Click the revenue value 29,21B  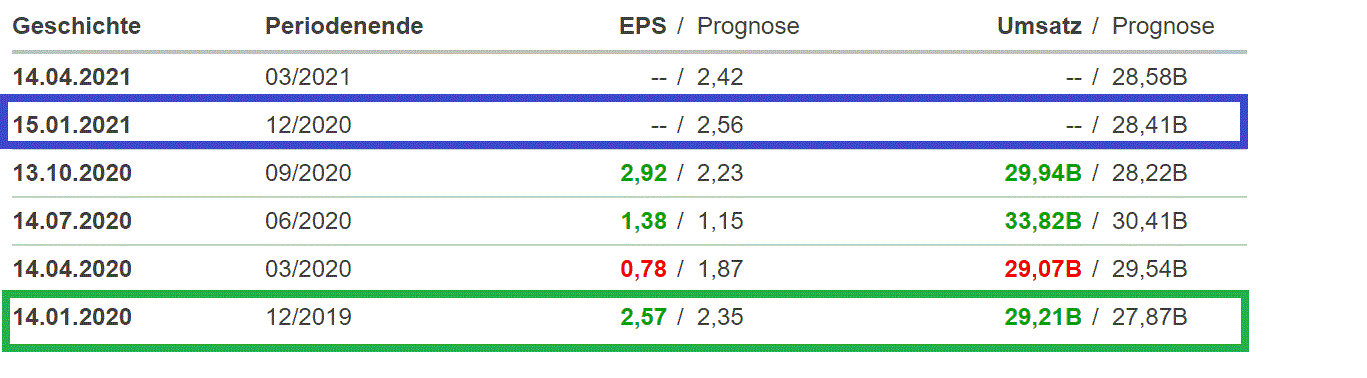[1043, 317]
